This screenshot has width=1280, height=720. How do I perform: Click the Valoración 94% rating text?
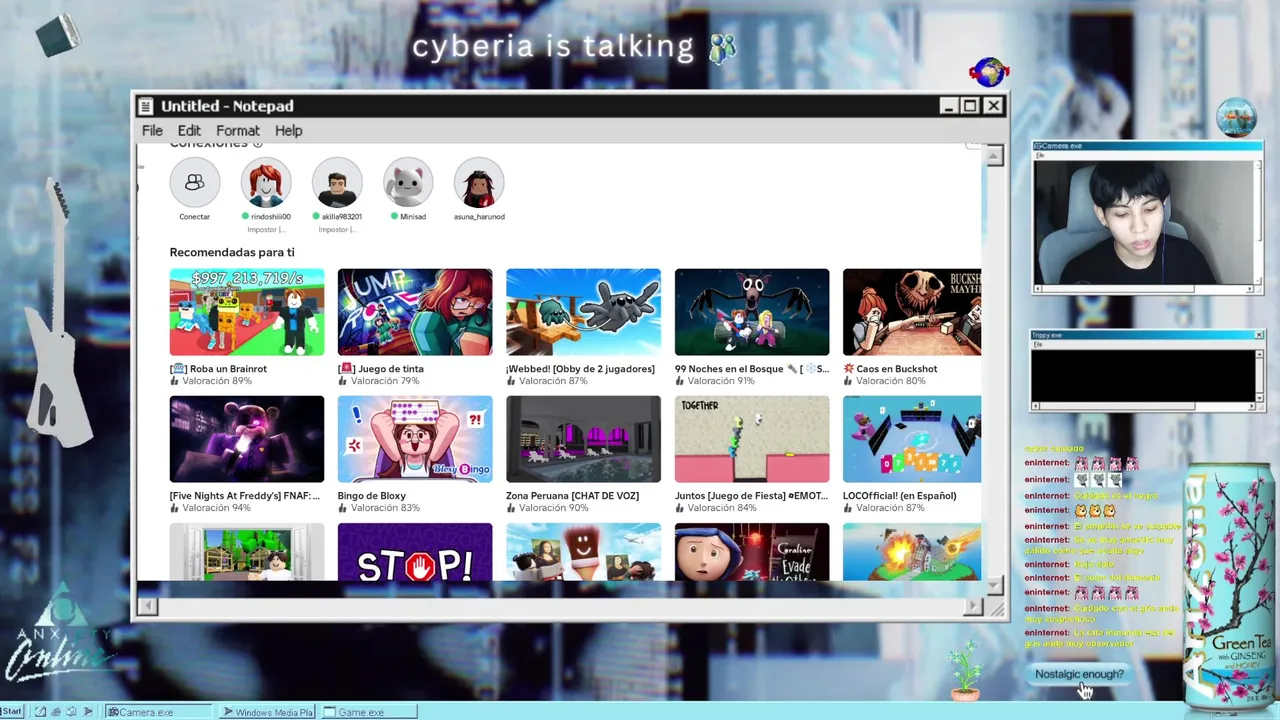coord(216,508)
